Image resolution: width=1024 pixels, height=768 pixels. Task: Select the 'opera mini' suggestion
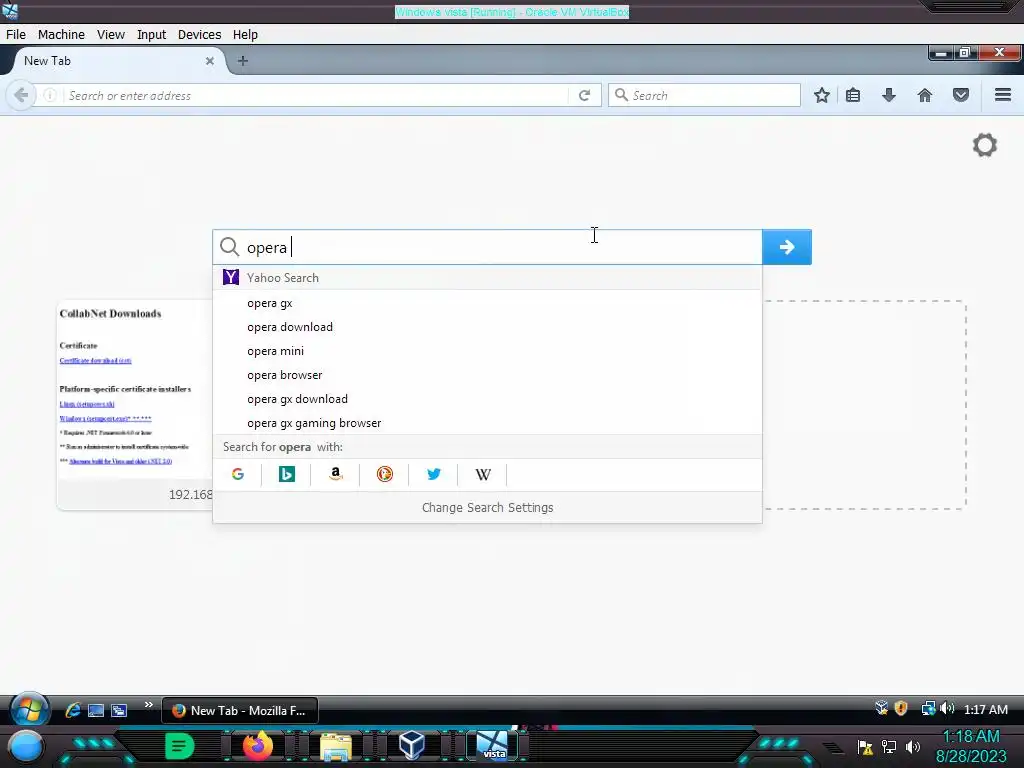click(x=487, y=351)
